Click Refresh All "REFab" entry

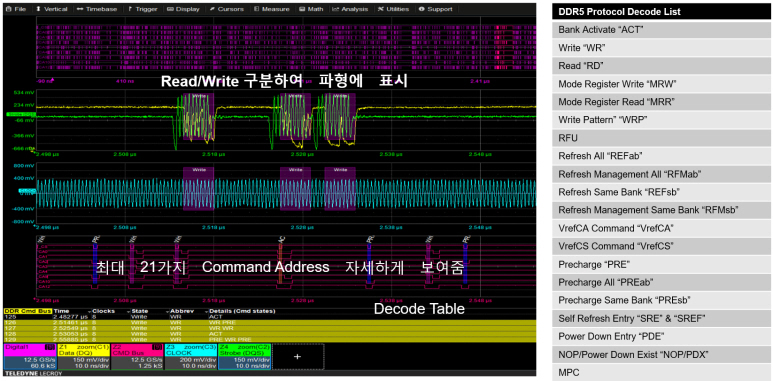point(662,156)
